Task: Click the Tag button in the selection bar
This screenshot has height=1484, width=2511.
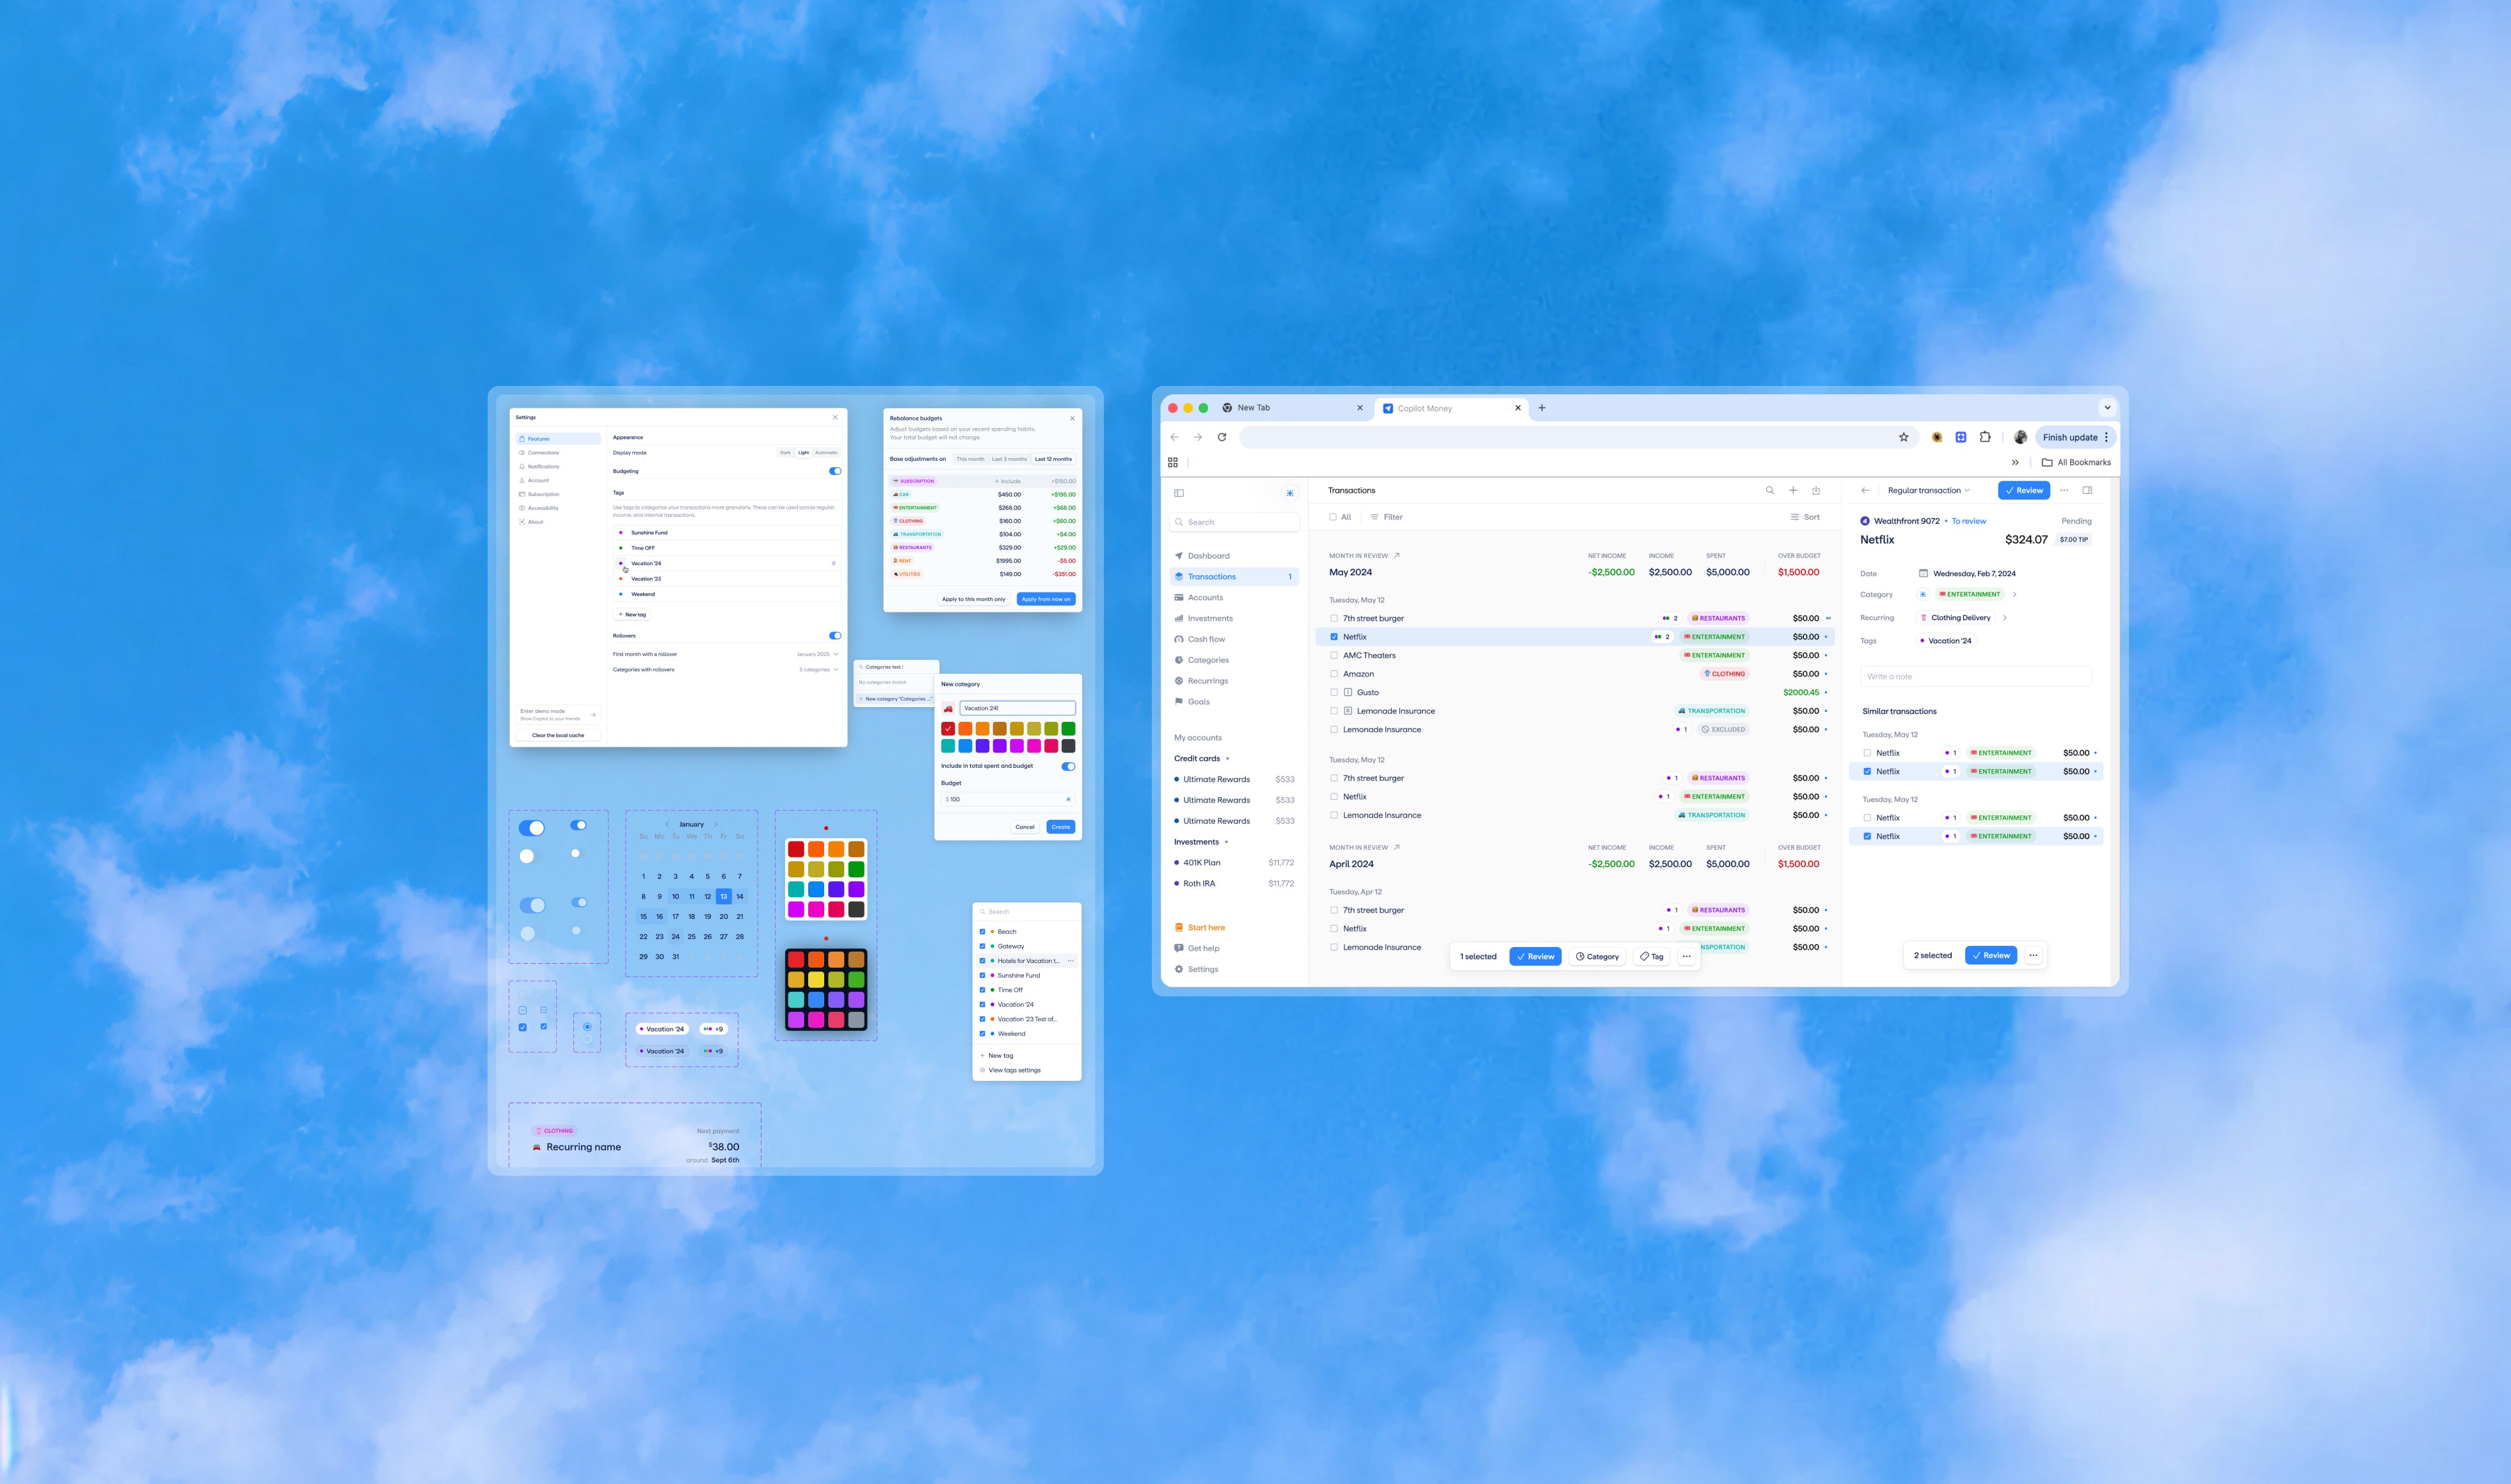Action: click(1652, 957)
